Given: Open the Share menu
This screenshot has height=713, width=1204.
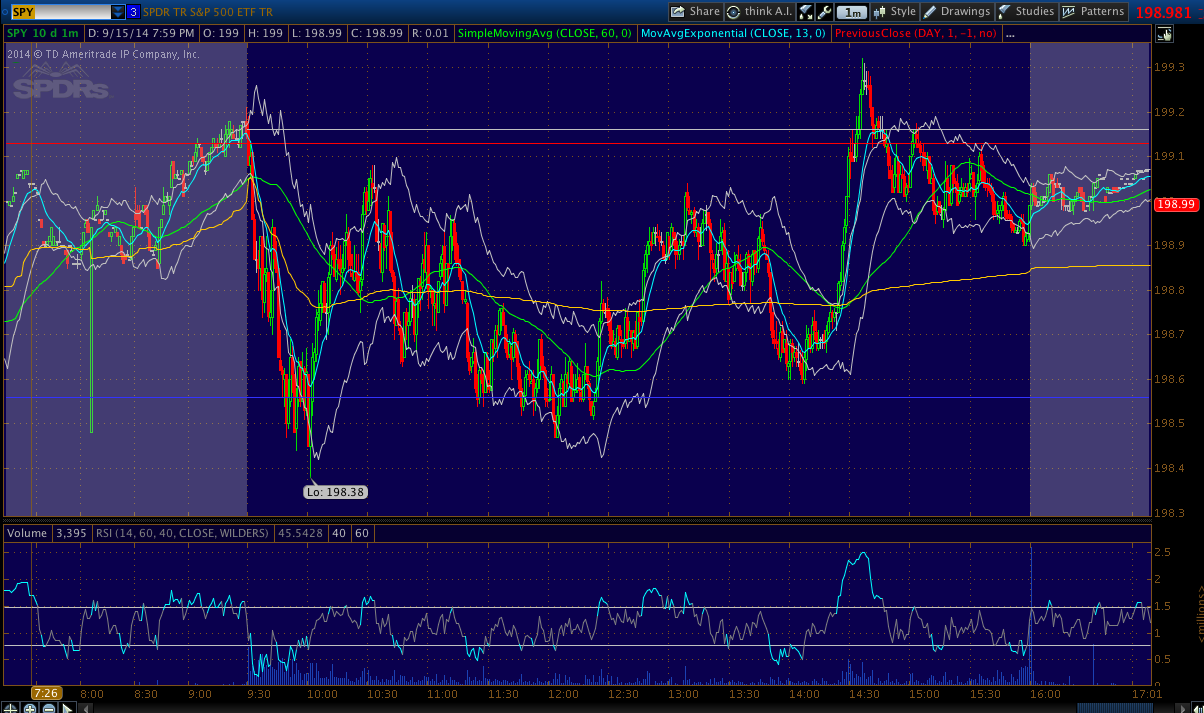Looking at the screenshot, I should (695, 12).
